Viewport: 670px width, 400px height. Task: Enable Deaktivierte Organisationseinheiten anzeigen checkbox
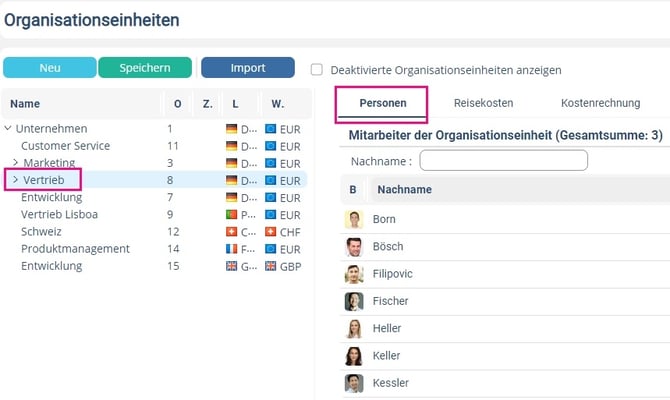pos(317,70)
